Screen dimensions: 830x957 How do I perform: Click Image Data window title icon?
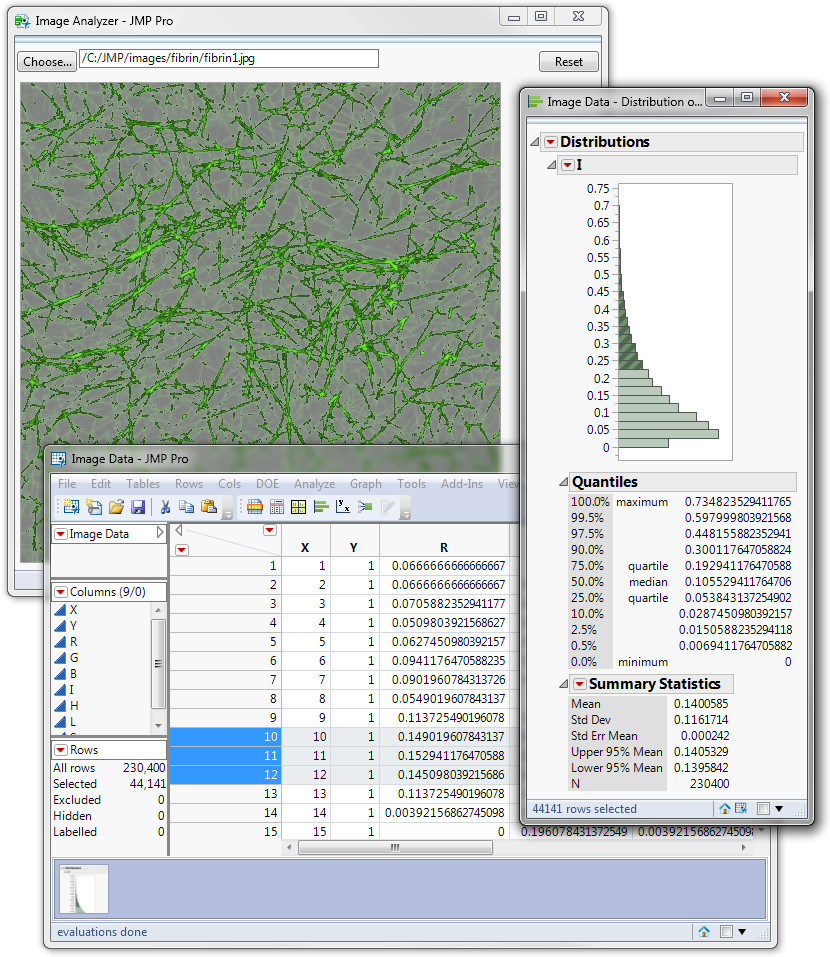click(59, 459)
